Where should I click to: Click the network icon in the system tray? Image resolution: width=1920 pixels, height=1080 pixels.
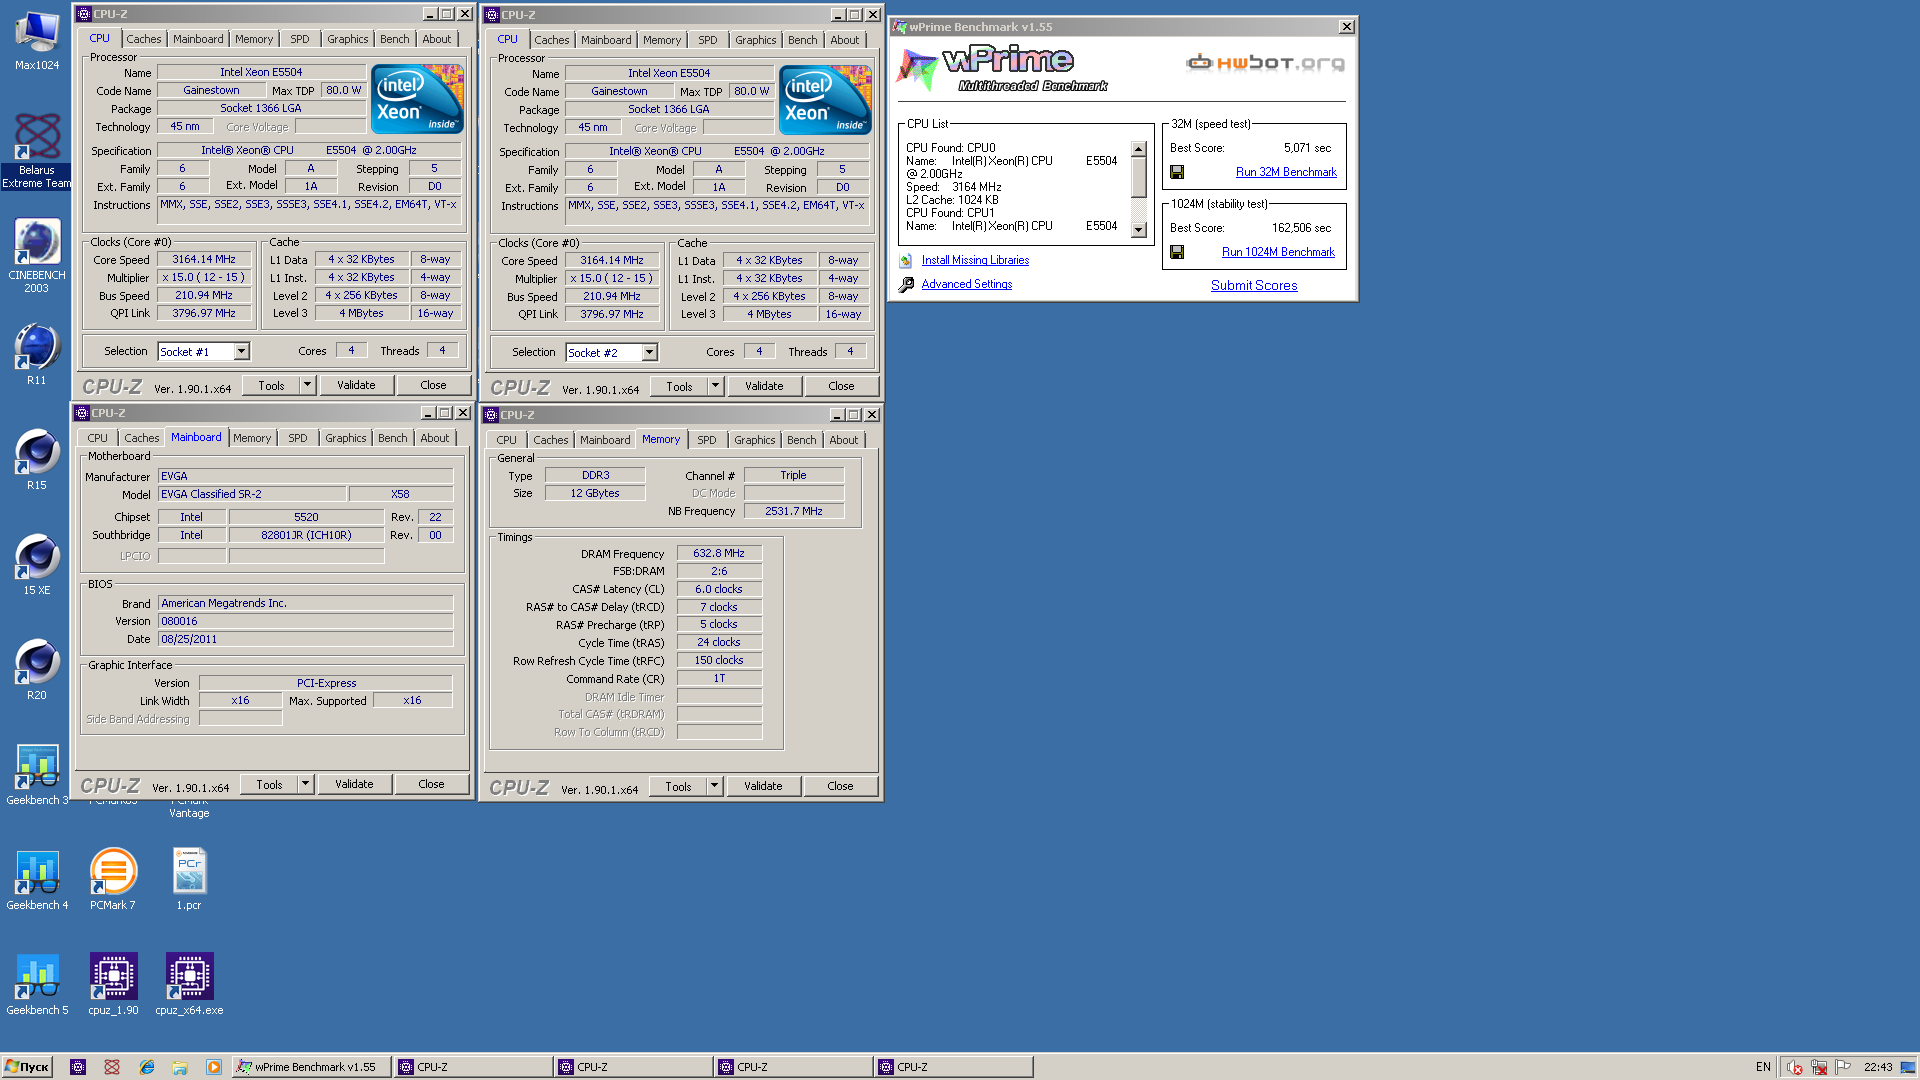coord(1818,1067)
